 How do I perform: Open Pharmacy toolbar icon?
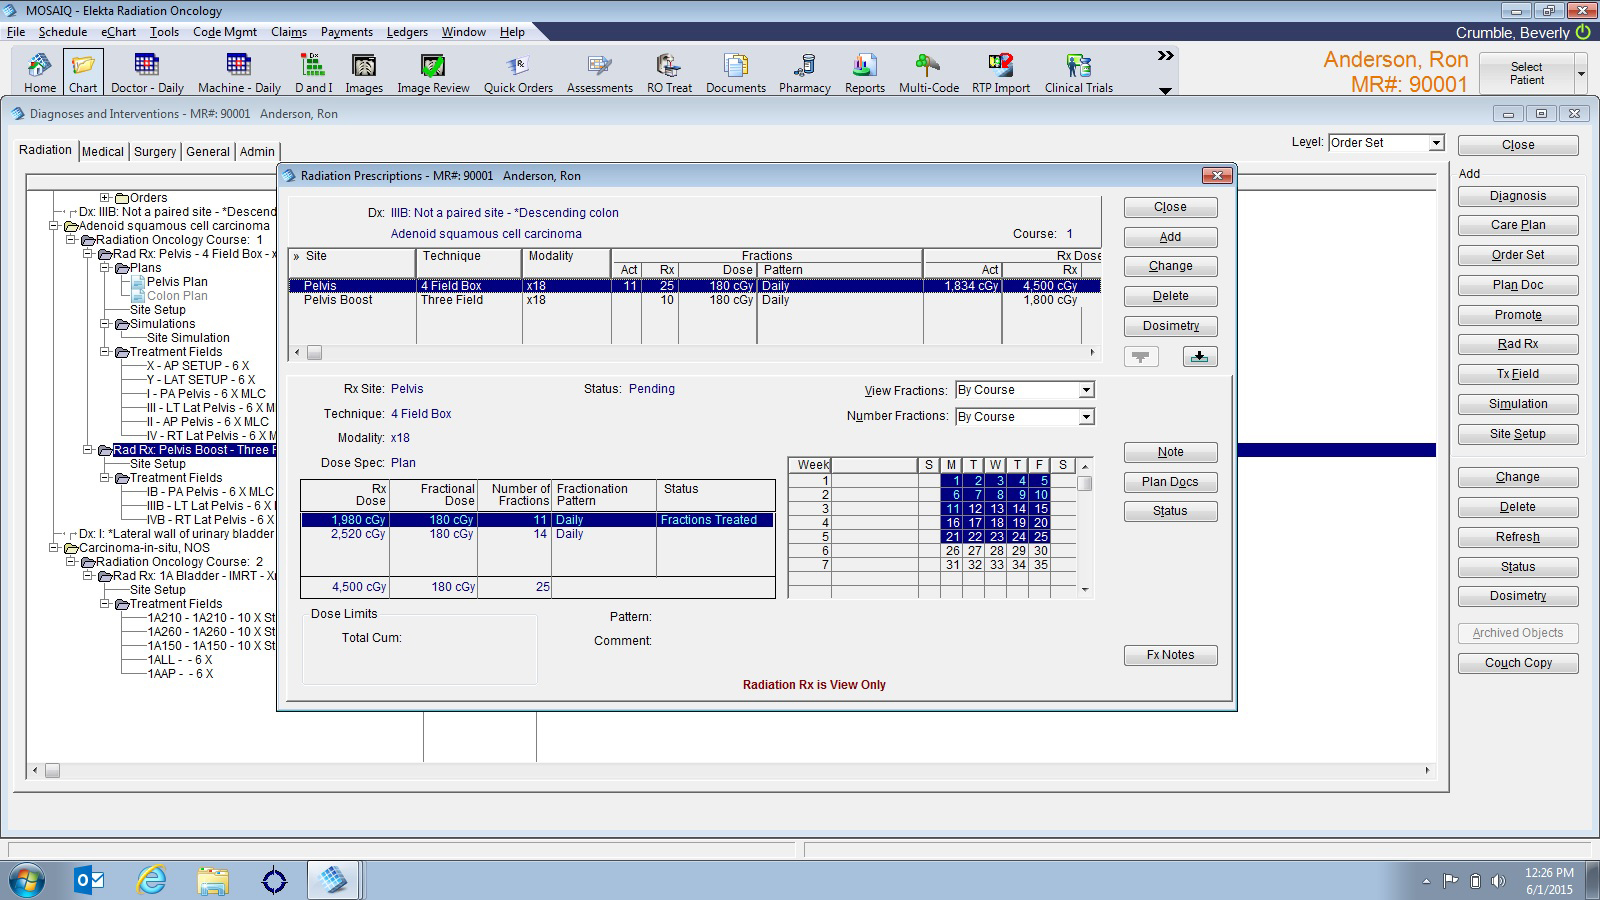(x=805, y=73)
